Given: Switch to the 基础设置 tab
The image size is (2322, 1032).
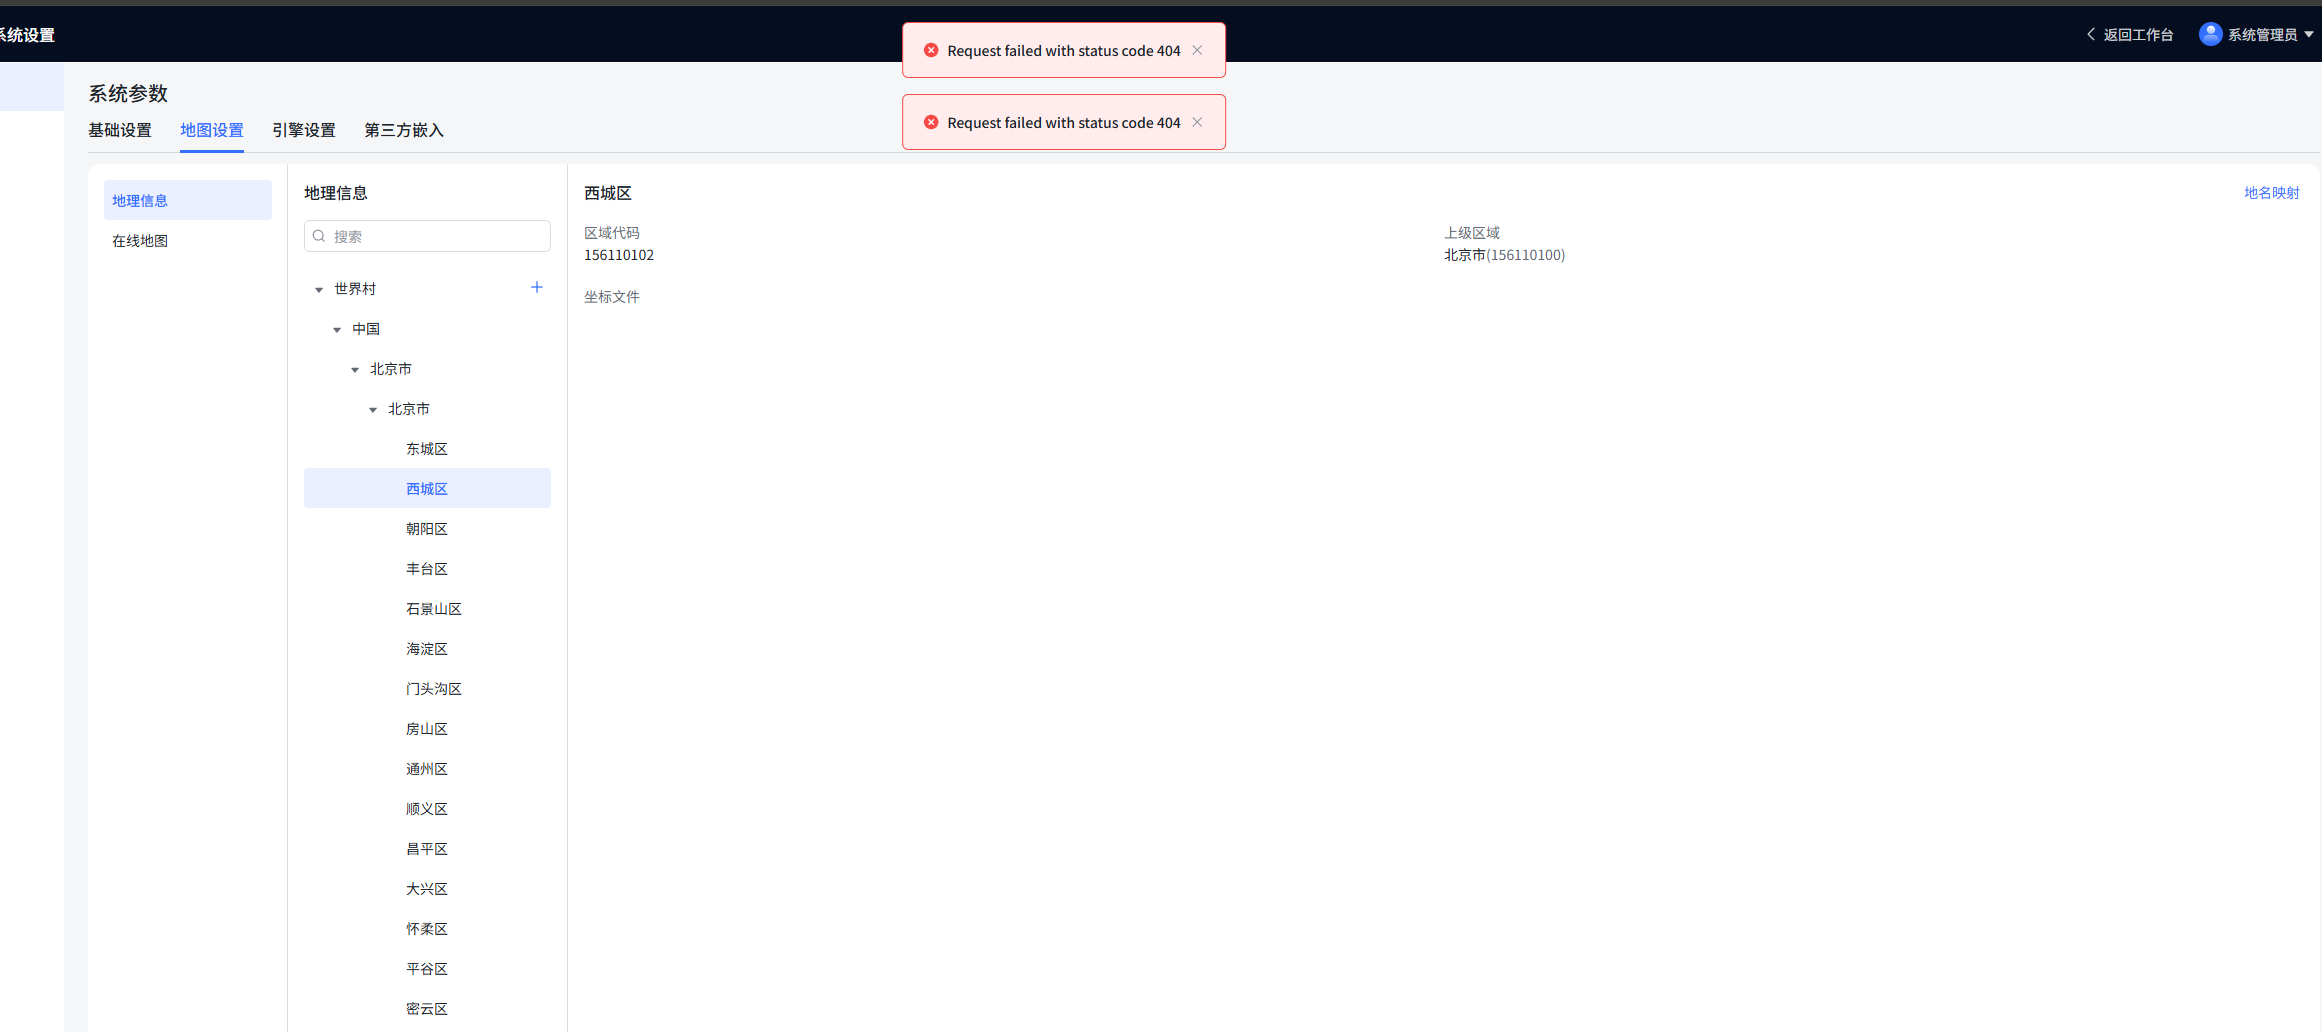Looking at the screenshot, I should (x=120, y=130).
